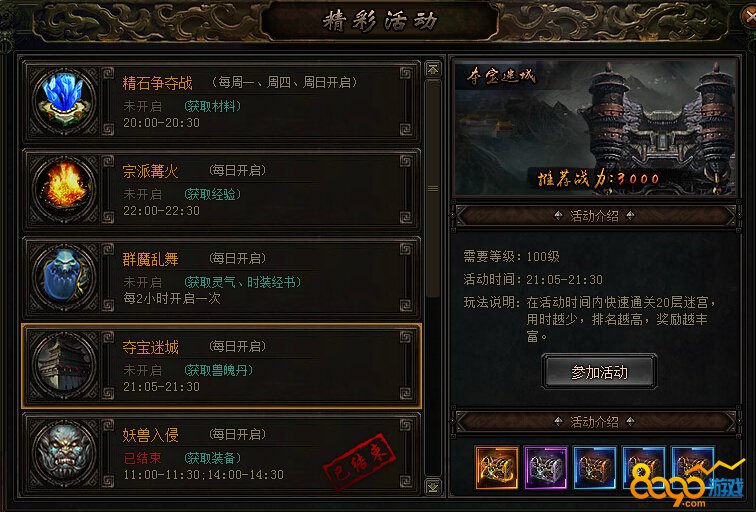Select the 宗派篝火 activity entry

point(221,189)
